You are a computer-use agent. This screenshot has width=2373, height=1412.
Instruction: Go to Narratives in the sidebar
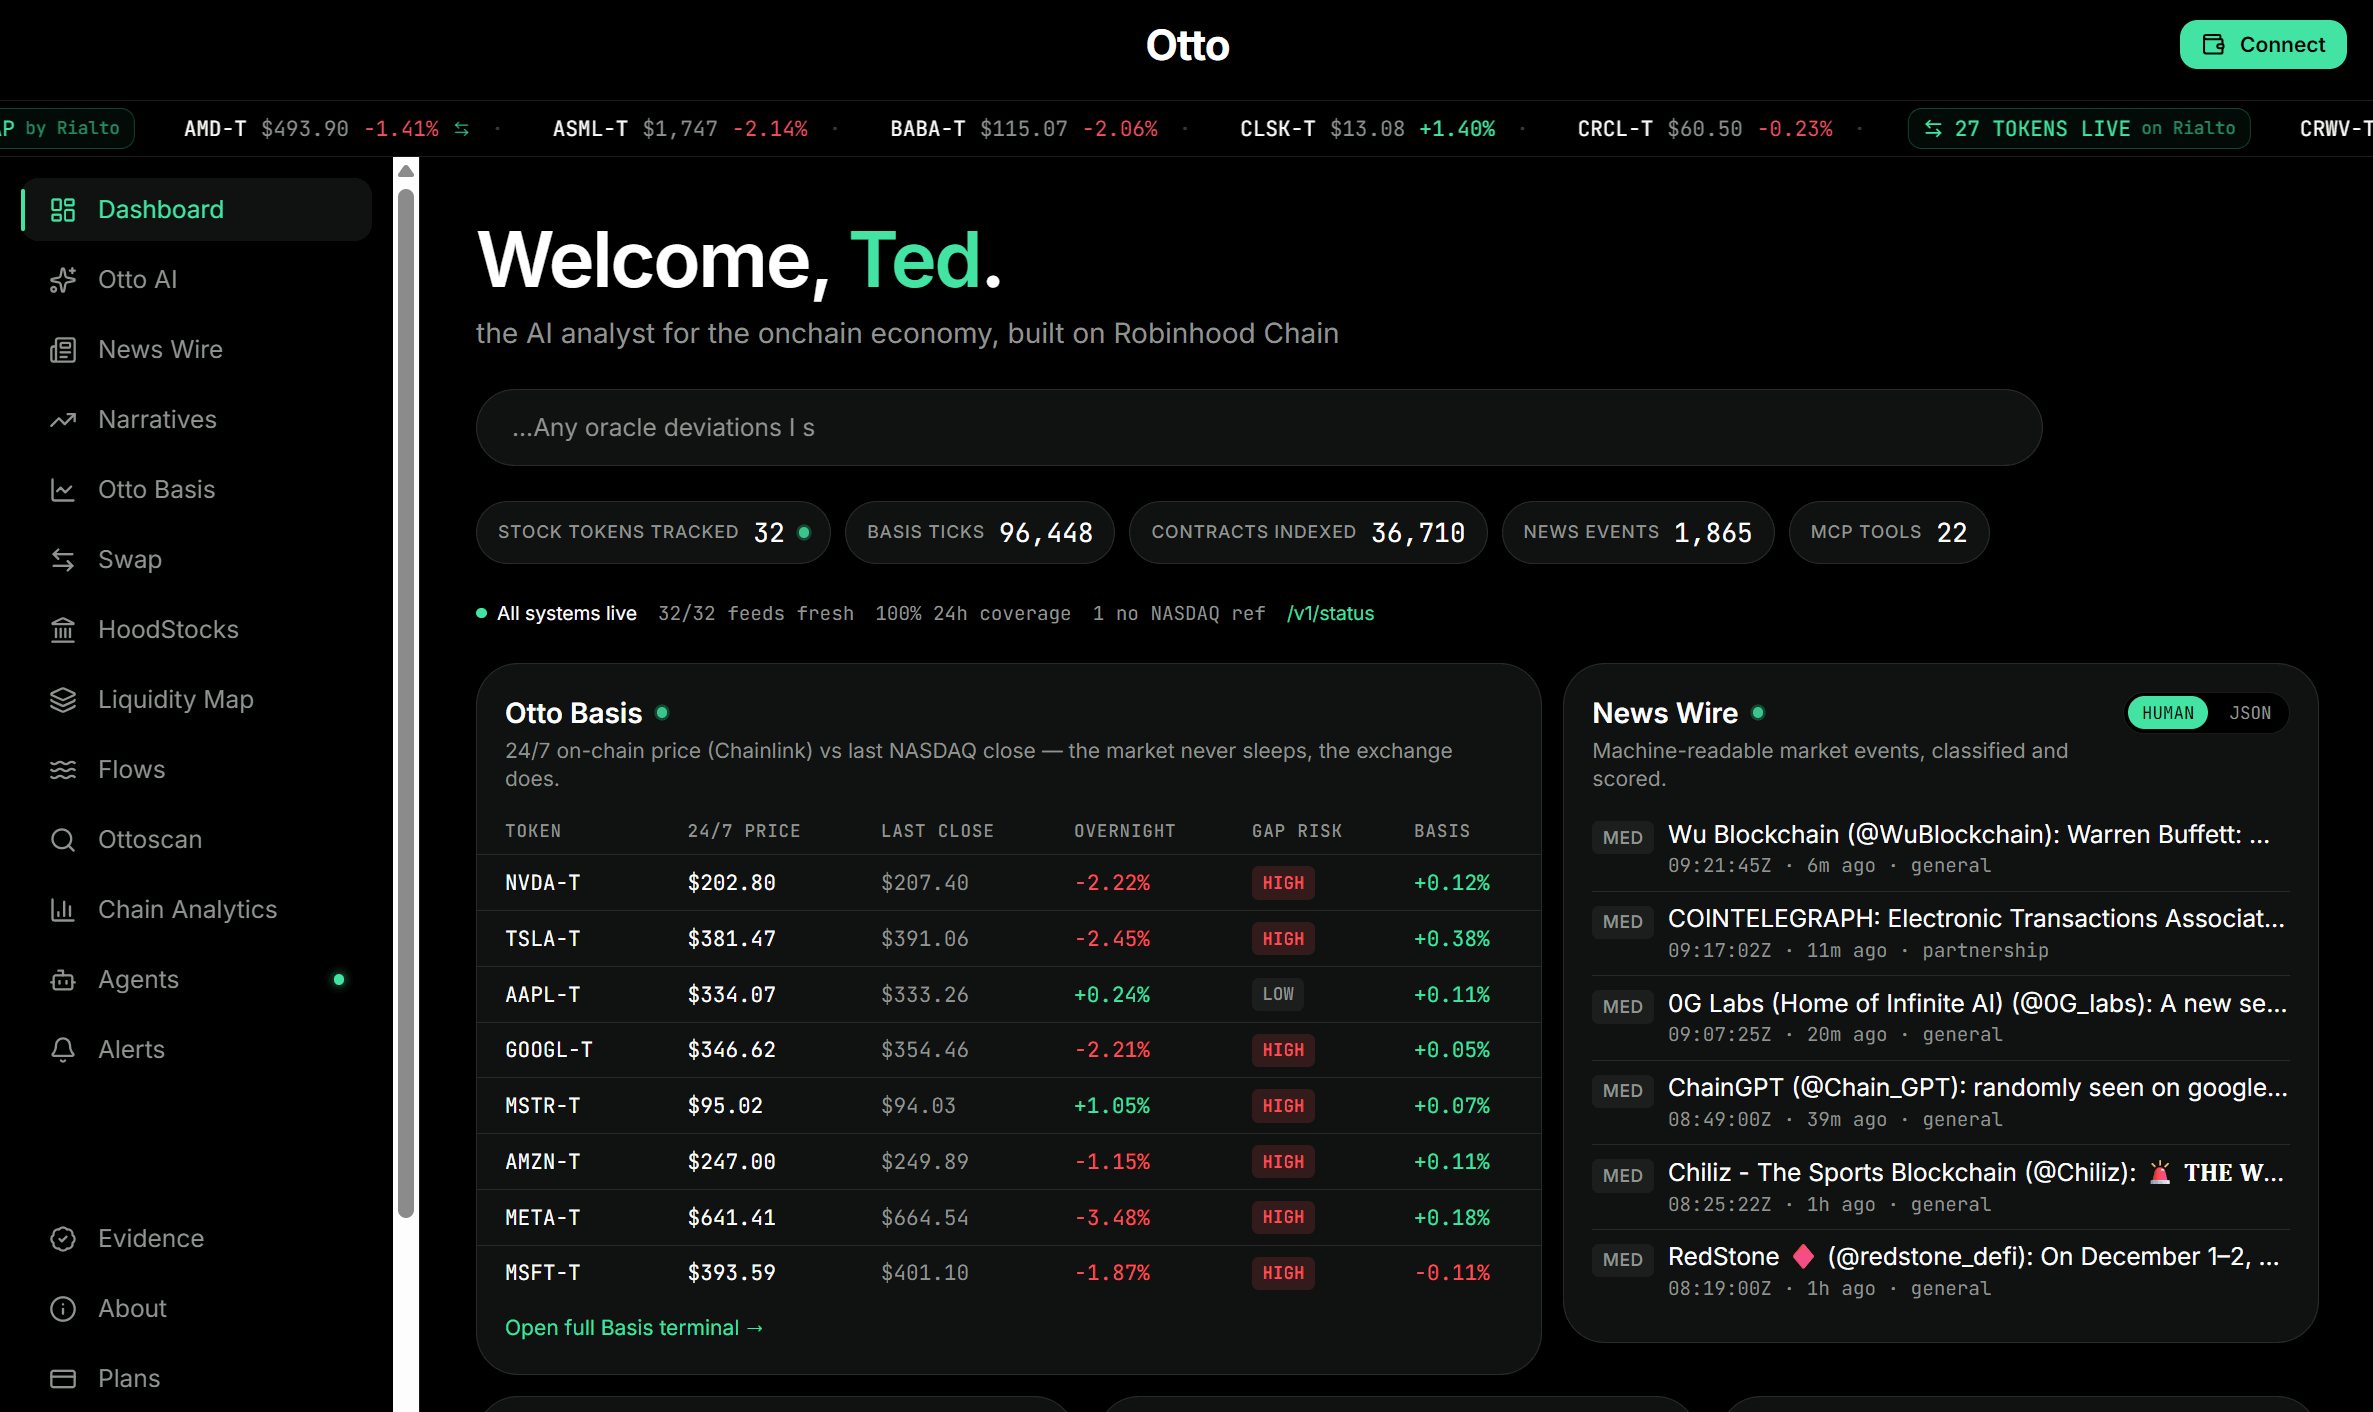[x=197, y=420]
